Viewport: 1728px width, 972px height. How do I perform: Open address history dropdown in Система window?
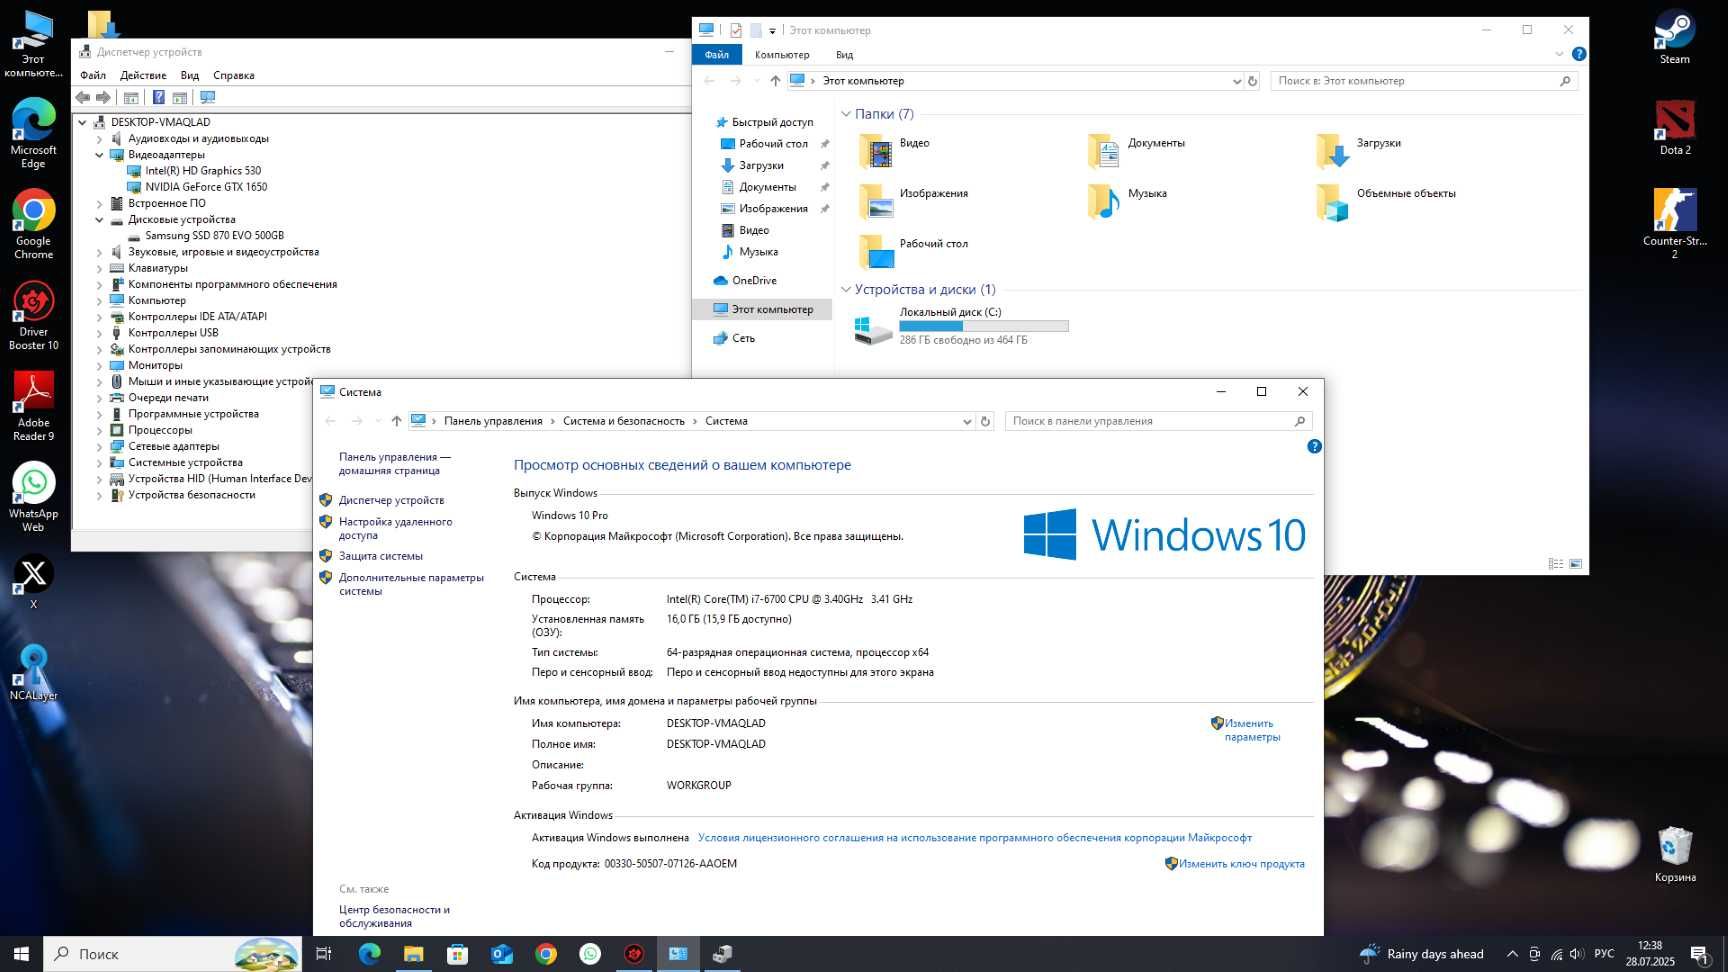pyautogui.click(x=967, y=421)
